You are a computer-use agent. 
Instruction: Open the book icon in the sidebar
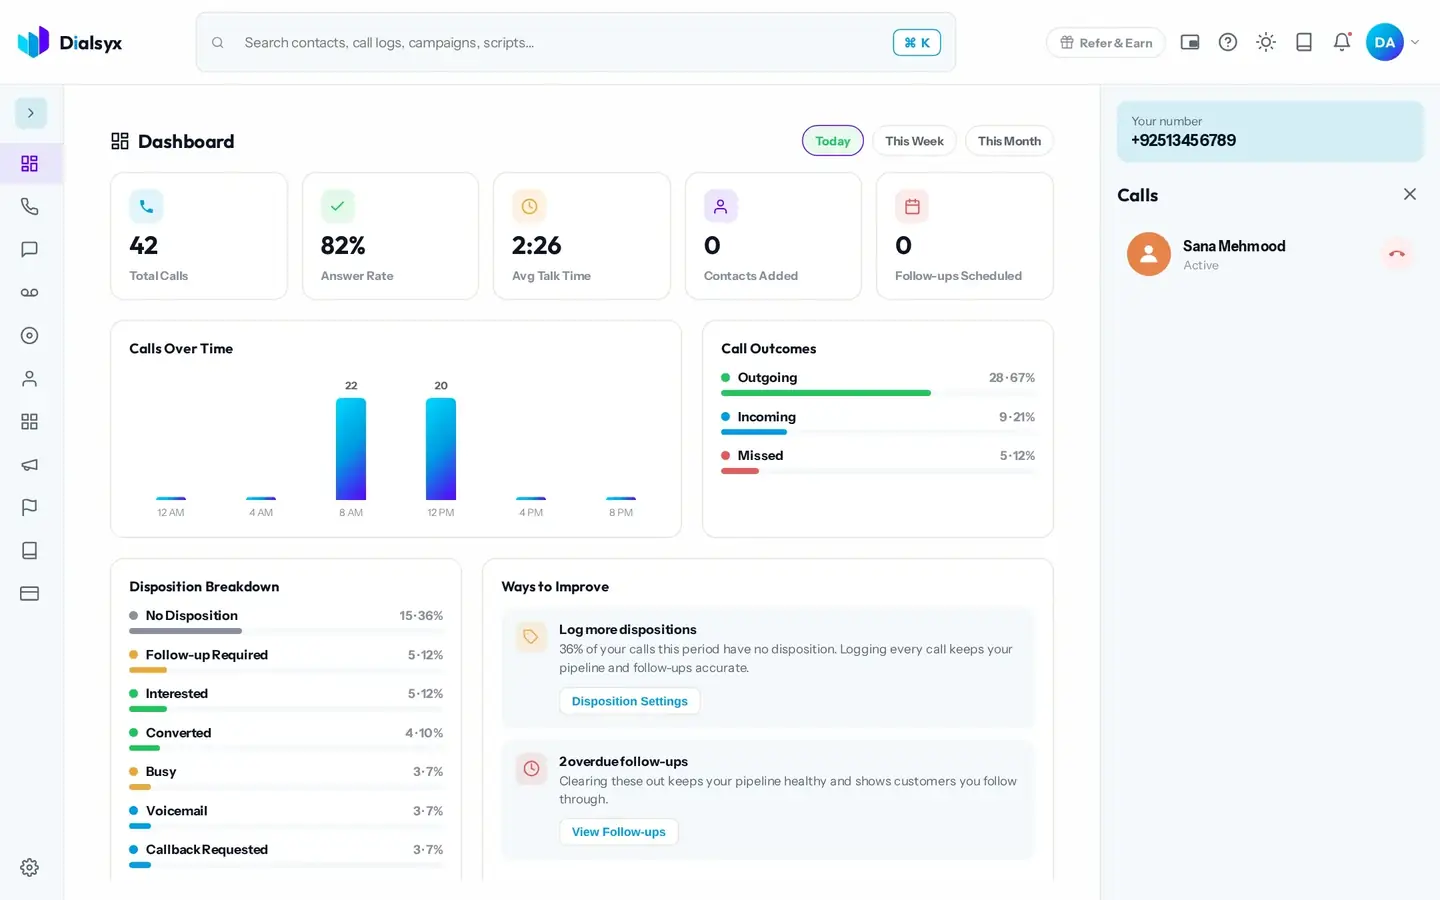(x=30, y=550)
